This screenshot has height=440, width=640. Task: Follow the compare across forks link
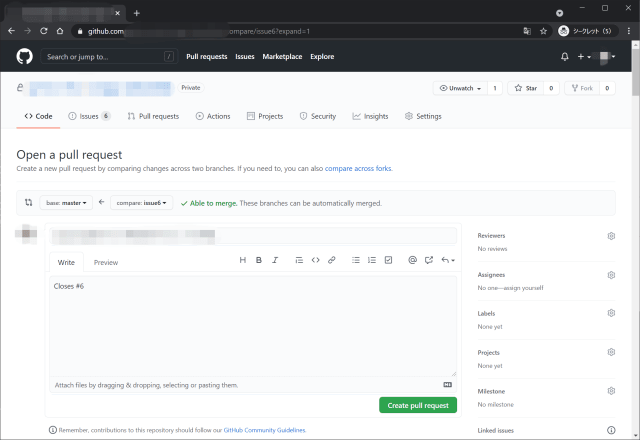coord(358,169)
